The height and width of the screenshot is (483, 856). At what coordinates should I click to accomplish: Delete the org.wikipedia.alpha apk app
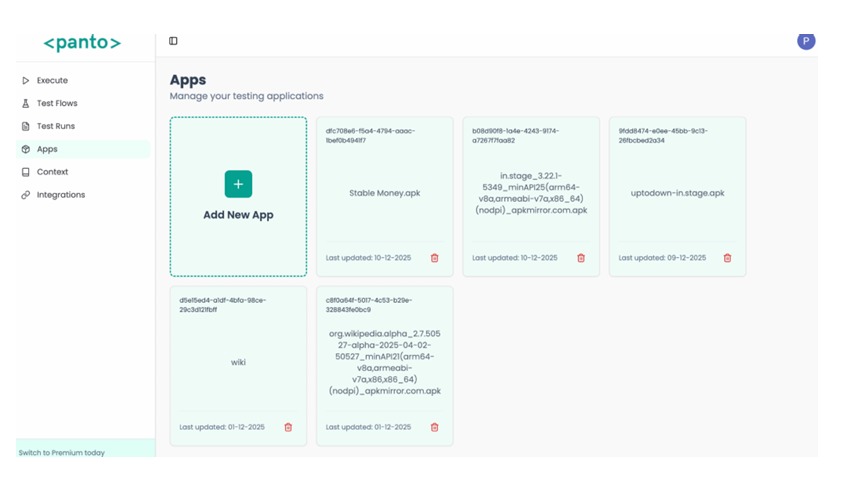[434, 427]
